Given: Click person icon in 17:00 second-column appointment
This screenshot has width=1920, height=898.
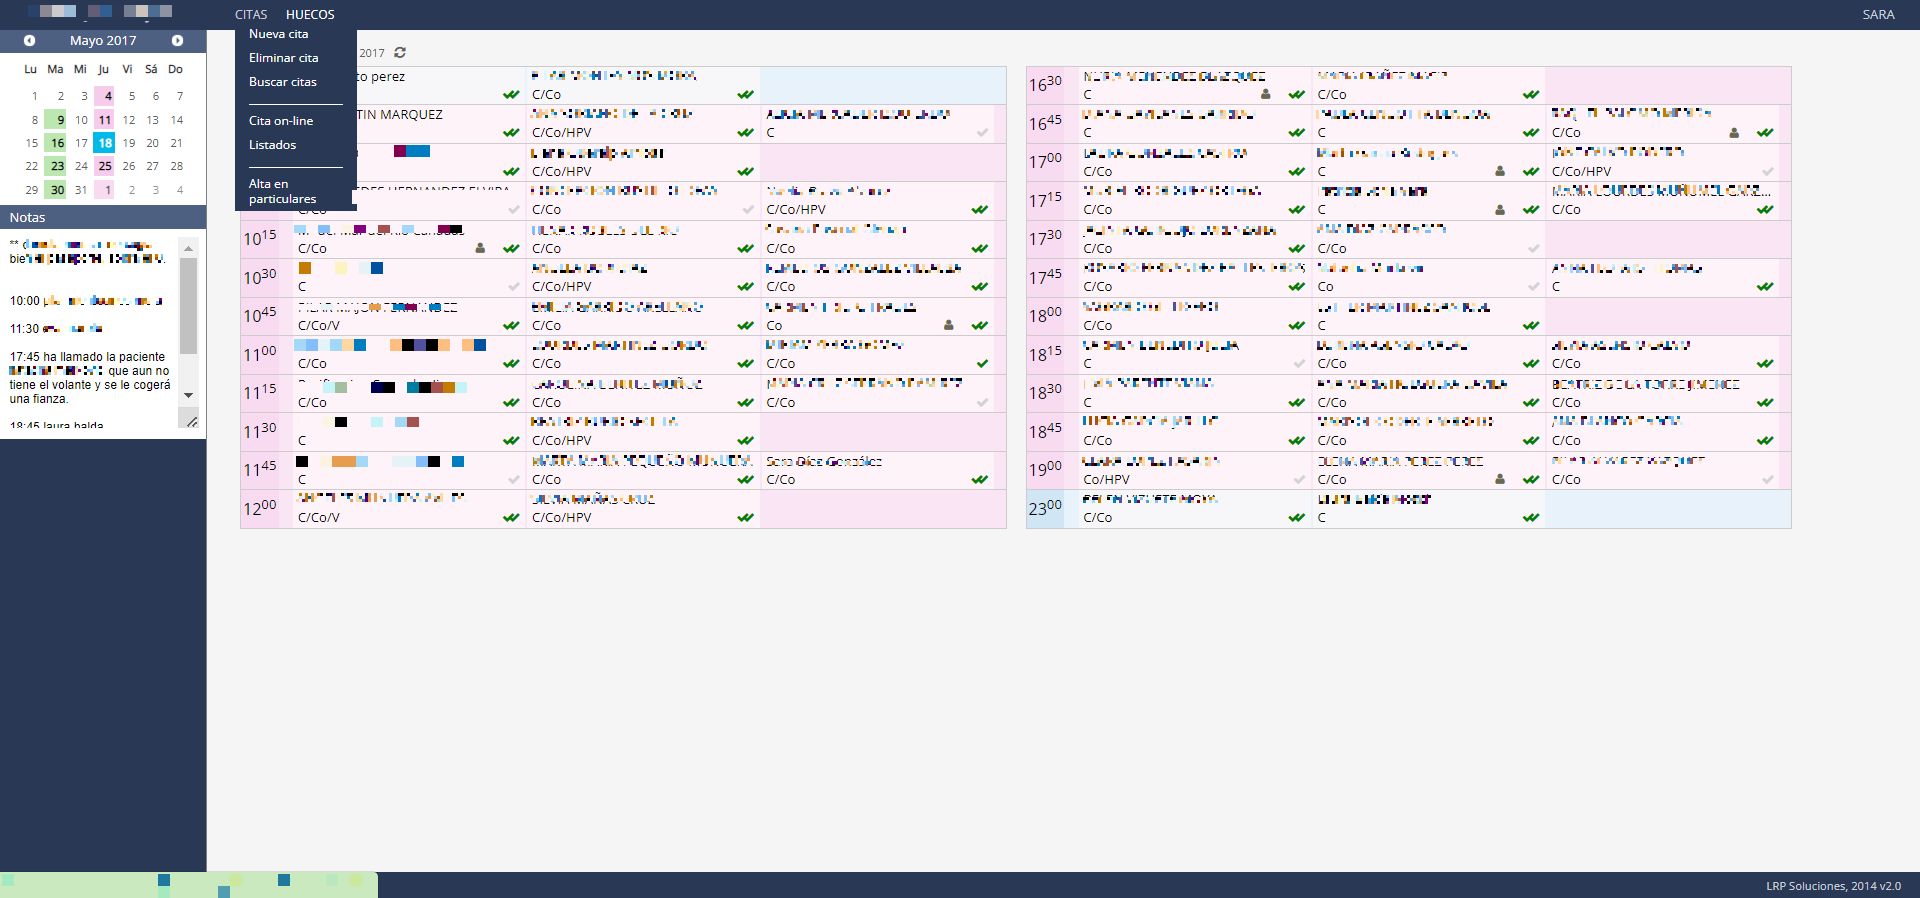Looking at the screenshot, I should (x=1499, y=171).
